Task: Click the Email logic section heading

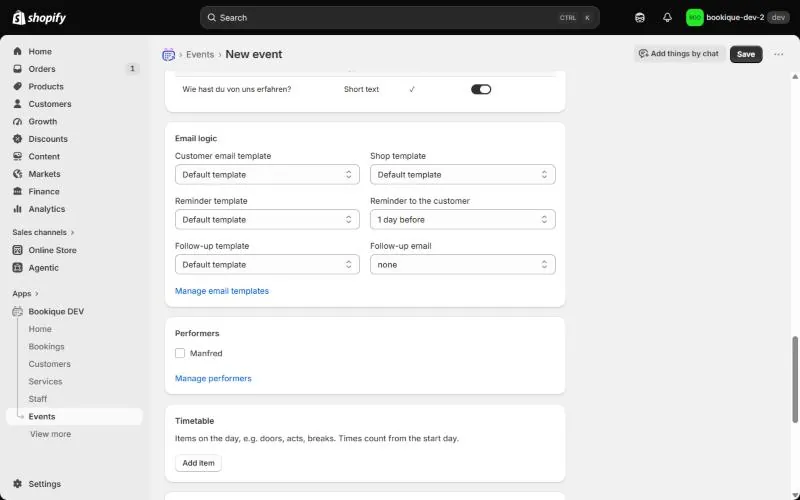Action: point(196,138)
